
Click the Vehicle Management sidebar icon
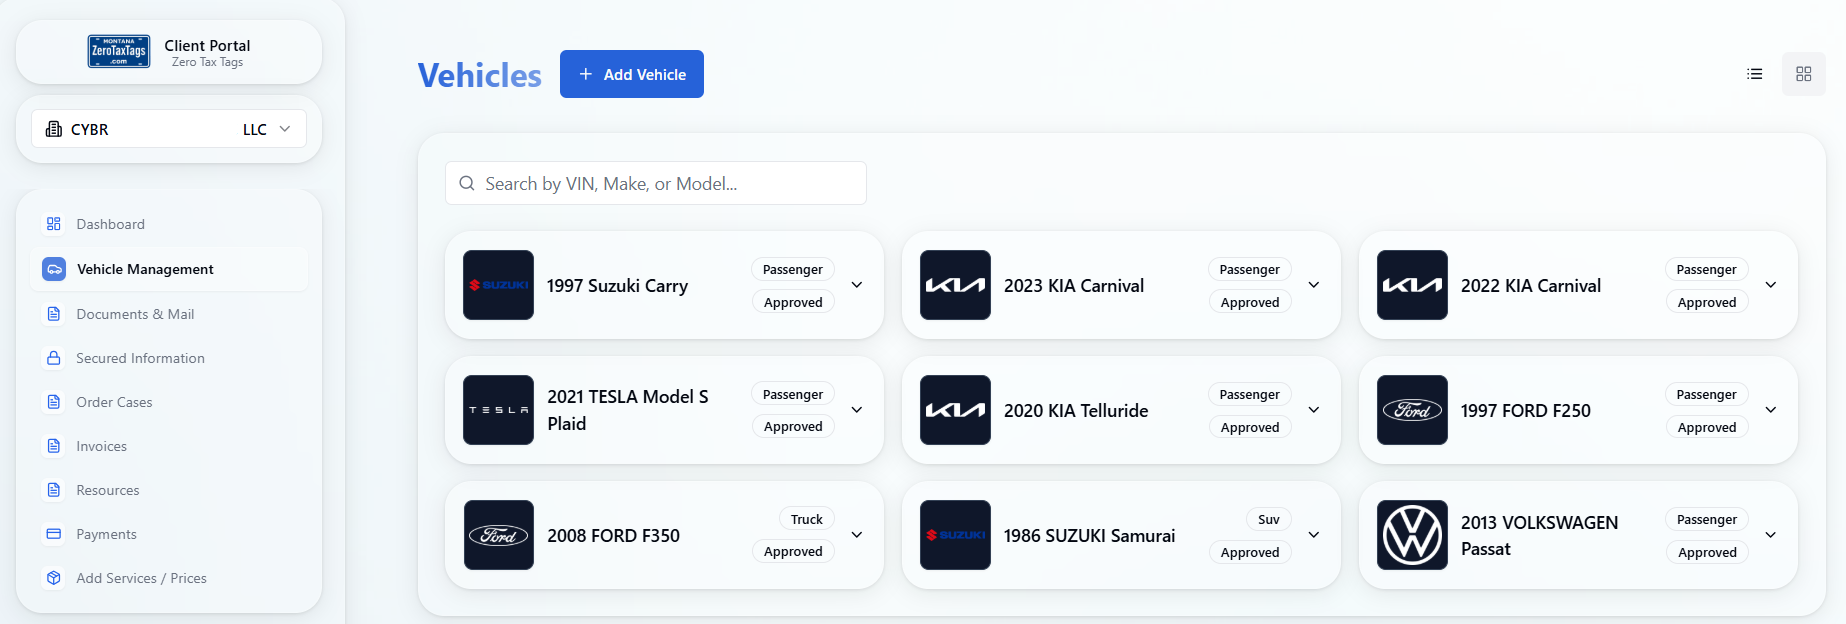[54, 269]
